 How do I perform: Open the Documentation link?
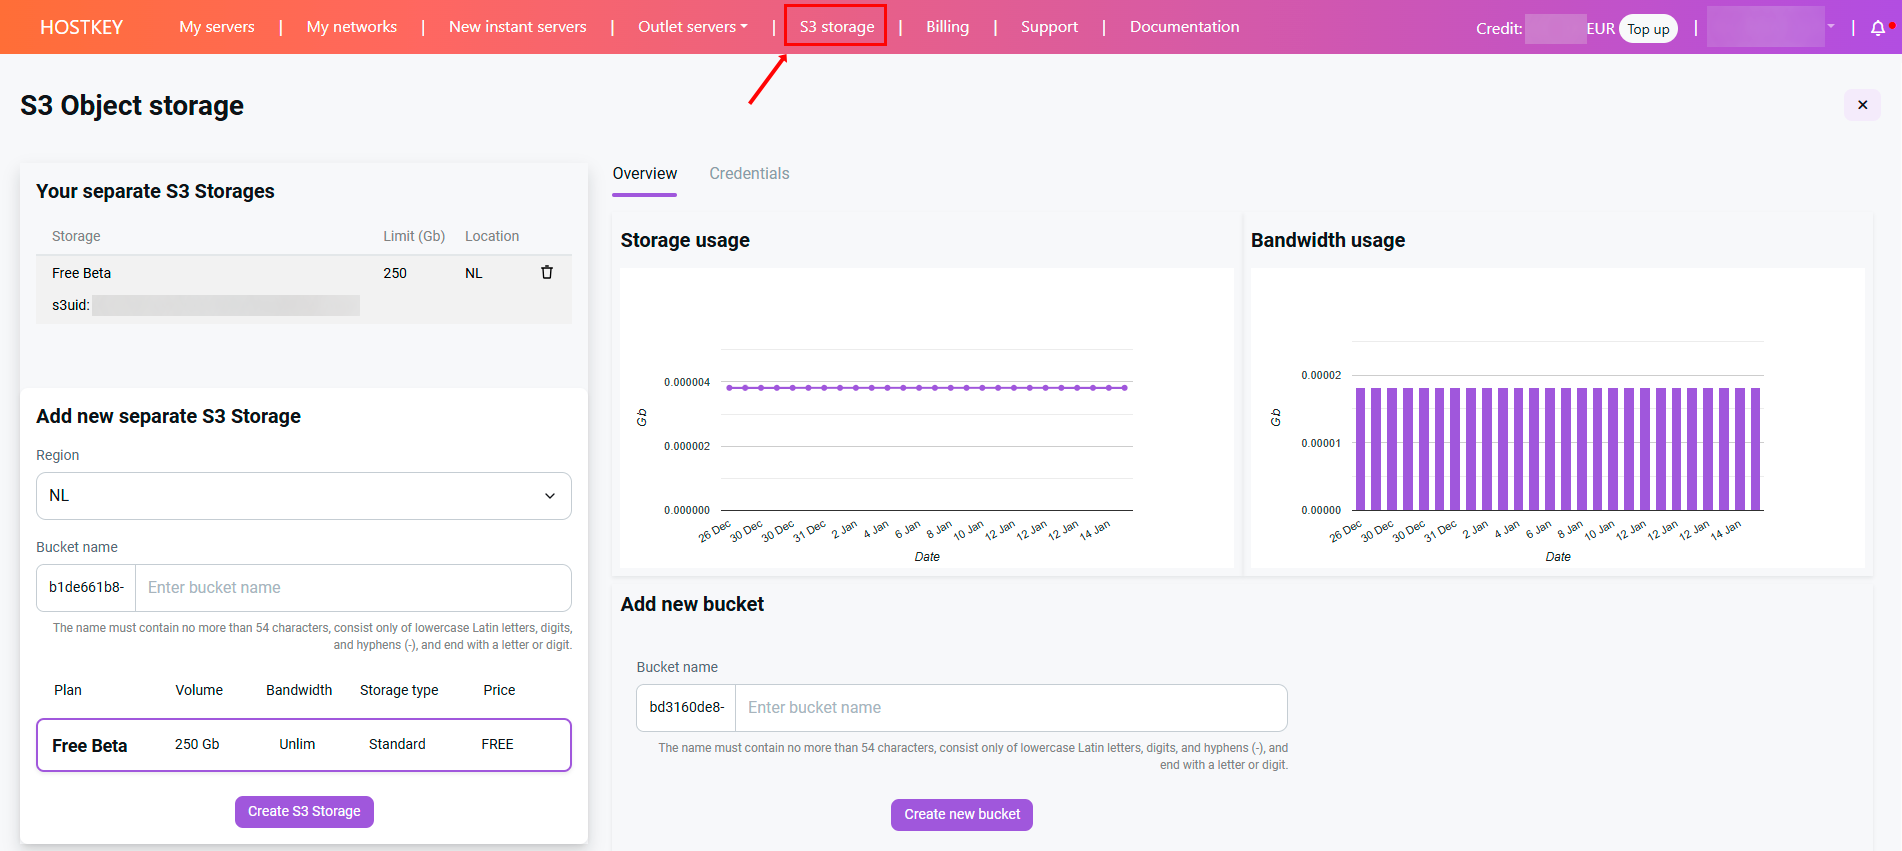click(x=1184, y=27)
